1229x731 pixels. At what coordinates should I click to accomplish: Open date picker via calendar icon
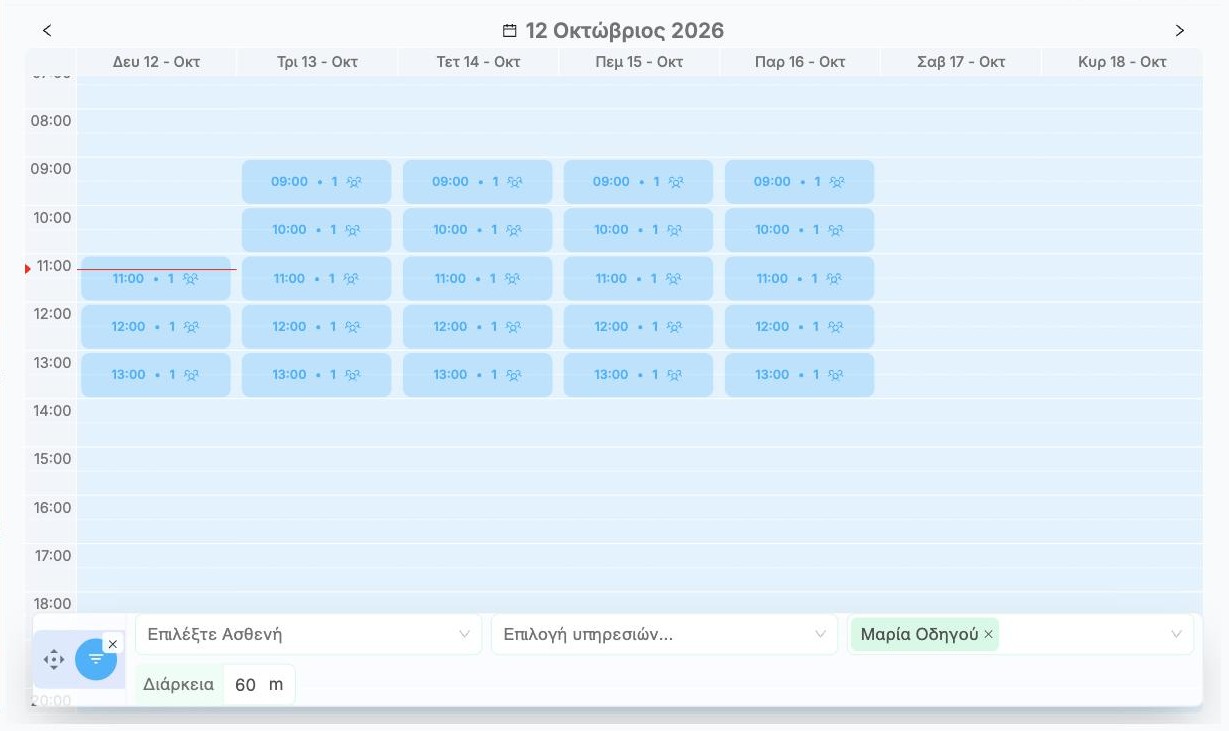[x=510, y=31]
